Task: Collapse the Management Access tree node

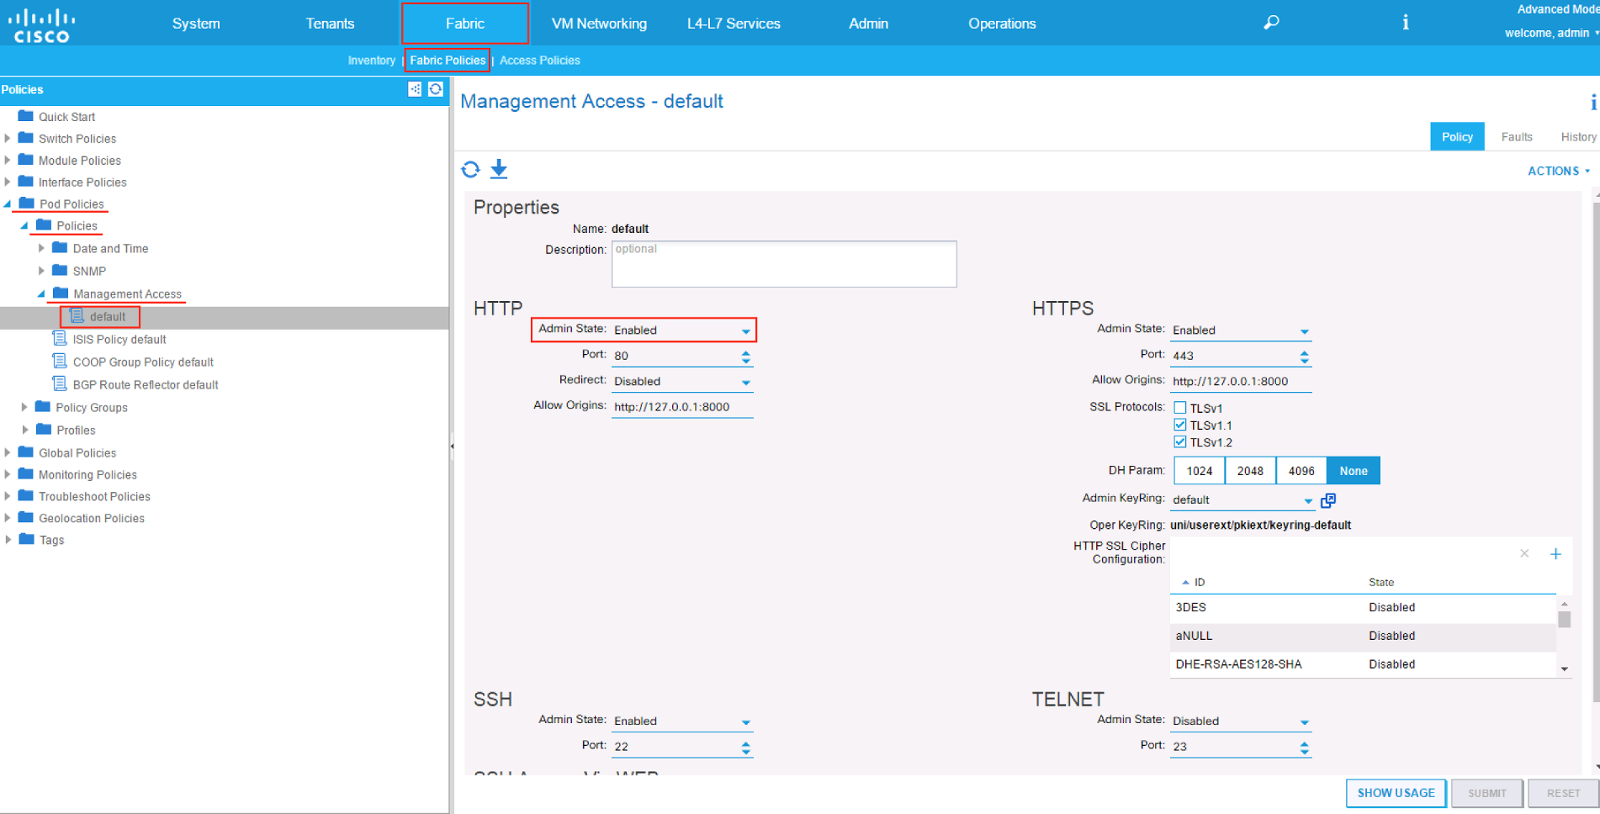Action: click(x=42, y=294)
